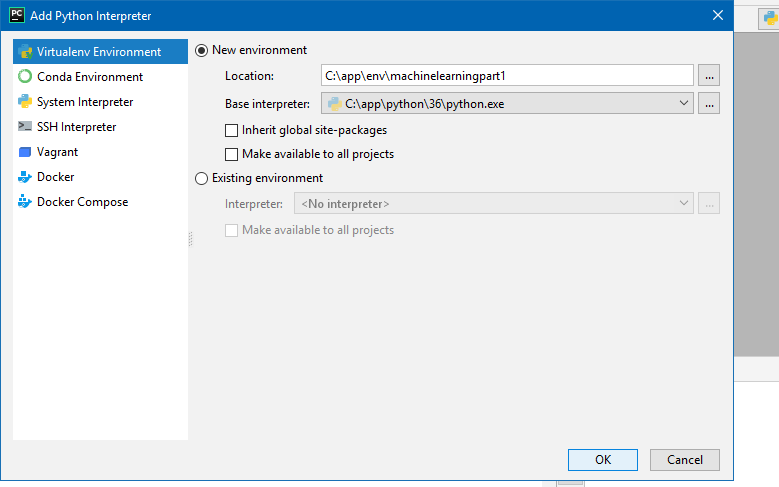Screen dimensions: 779x487
Task: Click the Virtualenv Environment icon in sidebar
Action: point(25,52)
